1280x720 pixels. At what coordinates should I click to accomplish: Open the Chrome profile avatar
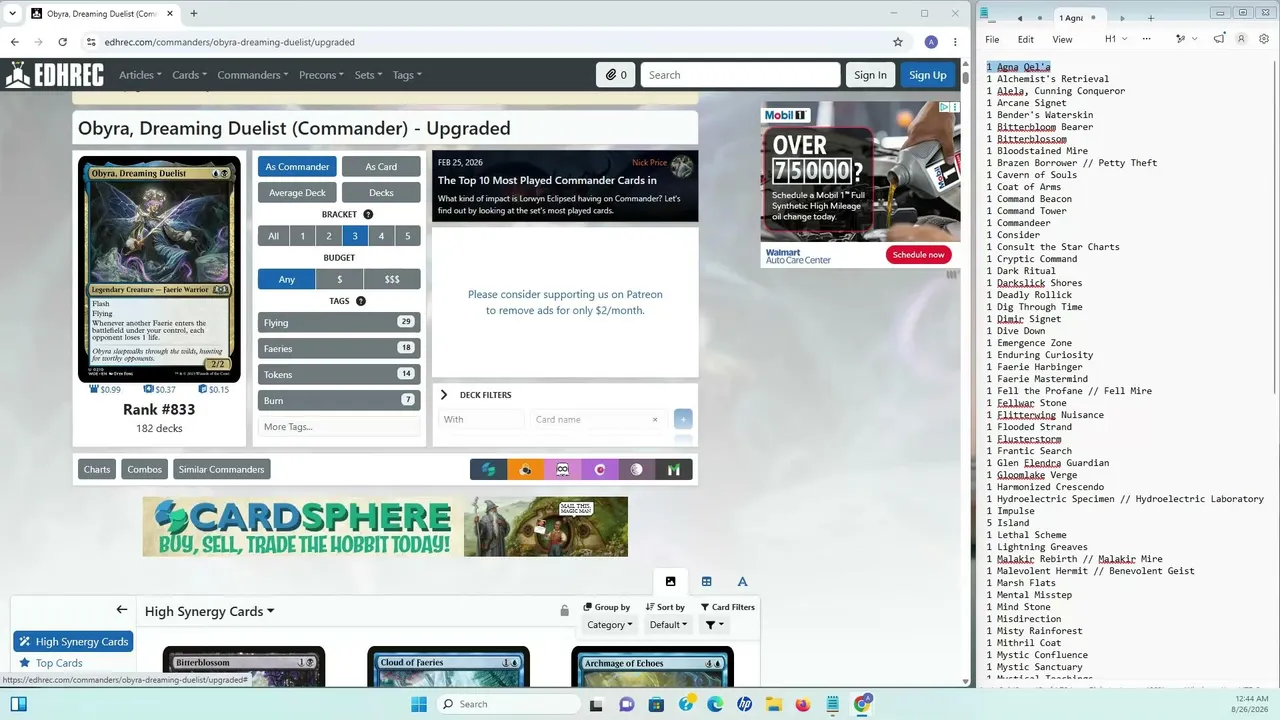click(x=931, y=42)
